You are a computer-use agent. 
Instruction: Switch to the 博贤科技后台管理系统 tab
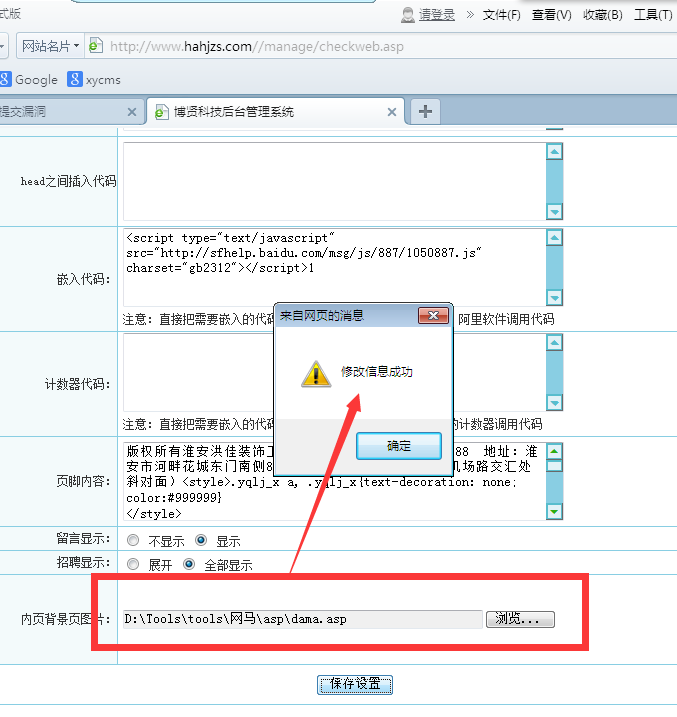point(276,111)
